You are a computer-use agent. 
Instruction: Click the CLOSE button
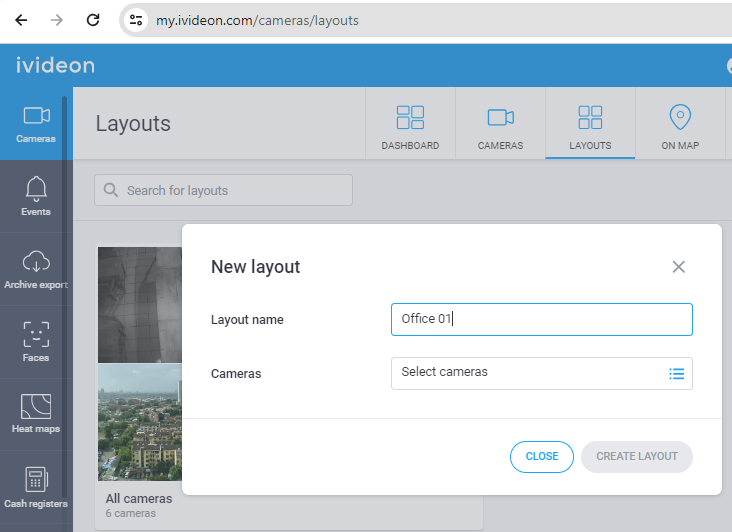point(542,456)
